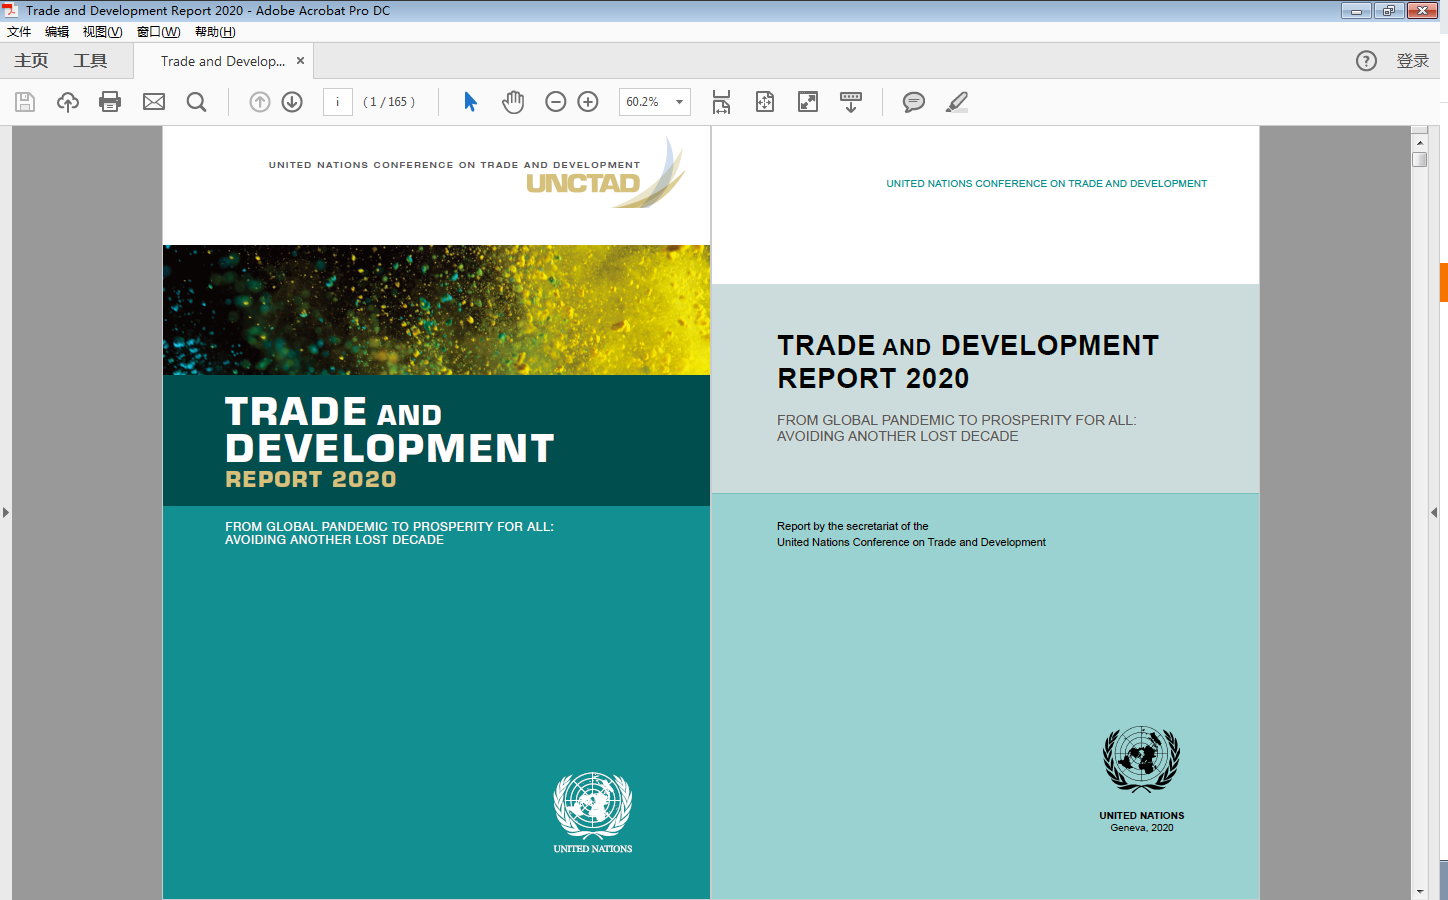Activate the Hand pan tool
Screen dimensions: 1448x900
[x=513, y=102]
